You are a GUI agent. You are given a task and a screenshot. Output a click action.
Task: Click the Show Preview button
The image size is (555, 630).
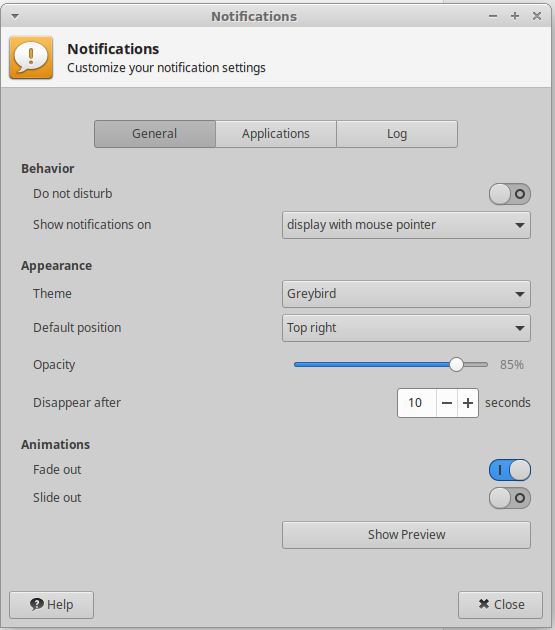pyautogui.click(x=406, y=535)
